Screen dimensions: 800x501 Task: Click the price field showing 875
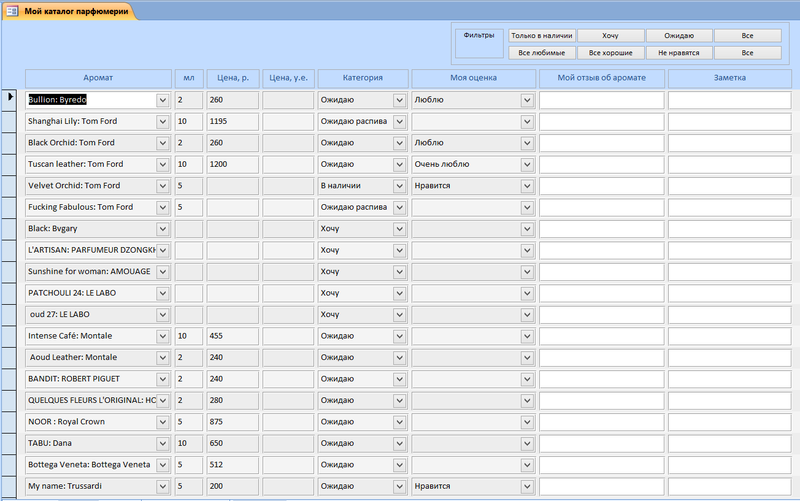(x=233, y=422)
